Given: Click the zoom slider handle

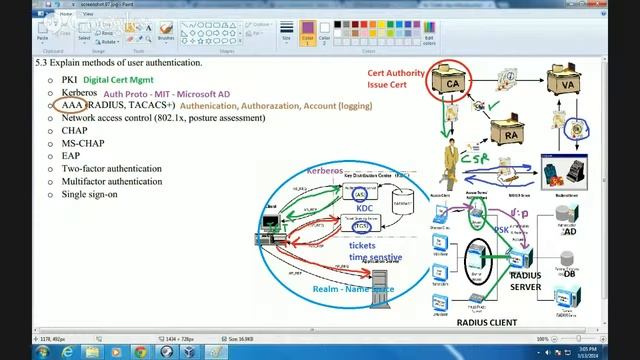Looking at the screenshot, I should click(579, 338).
